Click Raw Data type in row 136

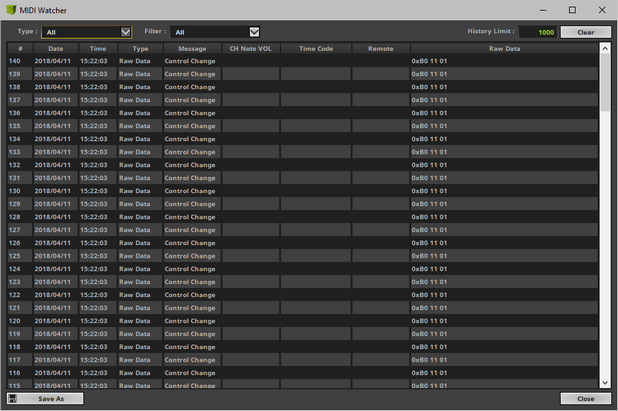[x=135, y=113]
